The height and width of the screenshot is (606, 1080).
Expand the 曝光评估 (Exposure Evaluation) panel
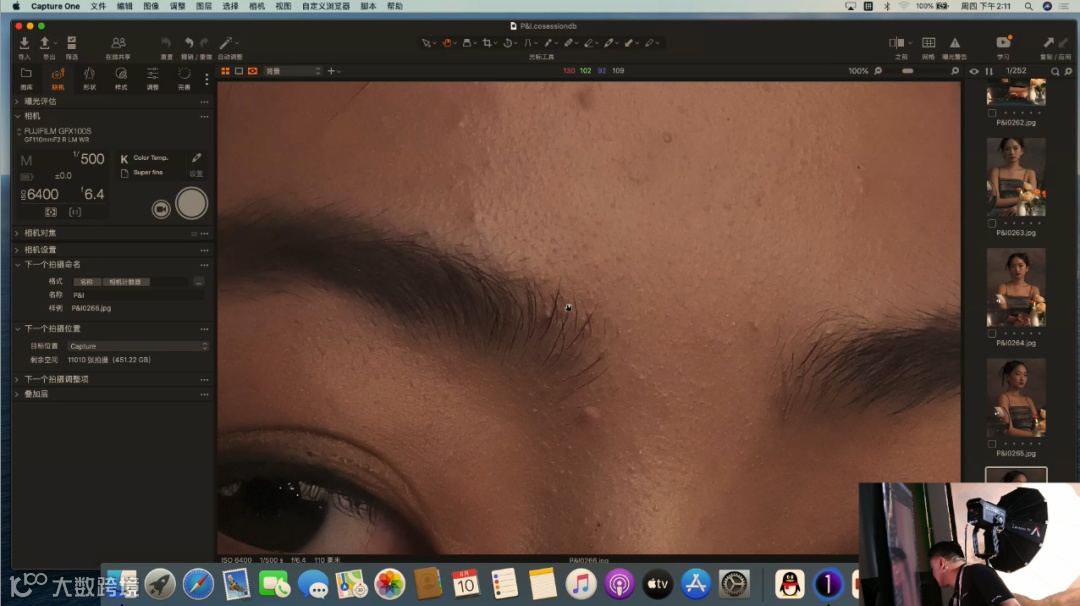[x=17, y=101]
